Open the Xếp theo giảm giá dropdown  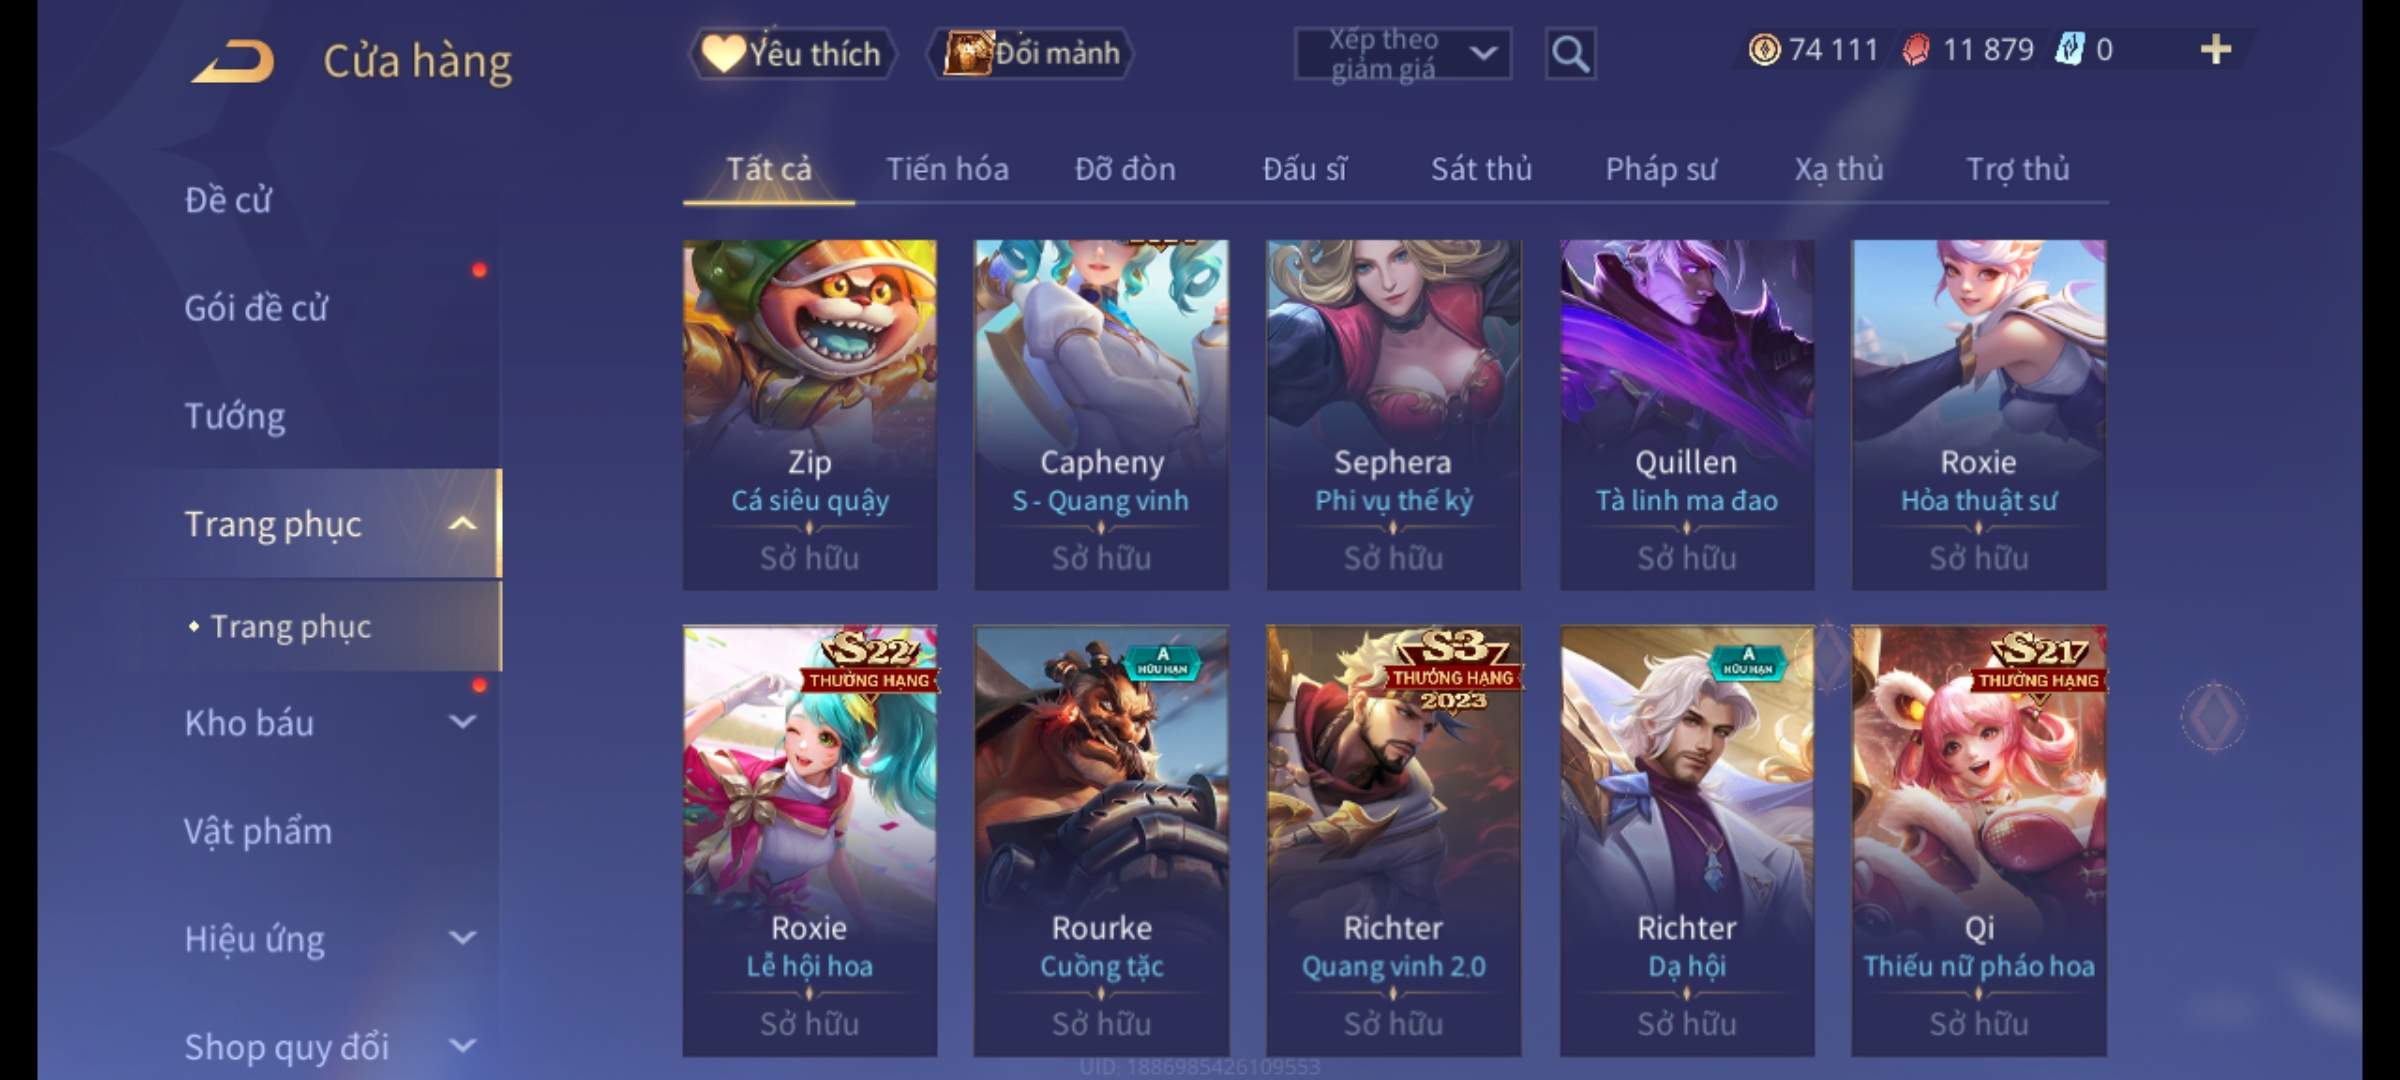point(1403,54)
